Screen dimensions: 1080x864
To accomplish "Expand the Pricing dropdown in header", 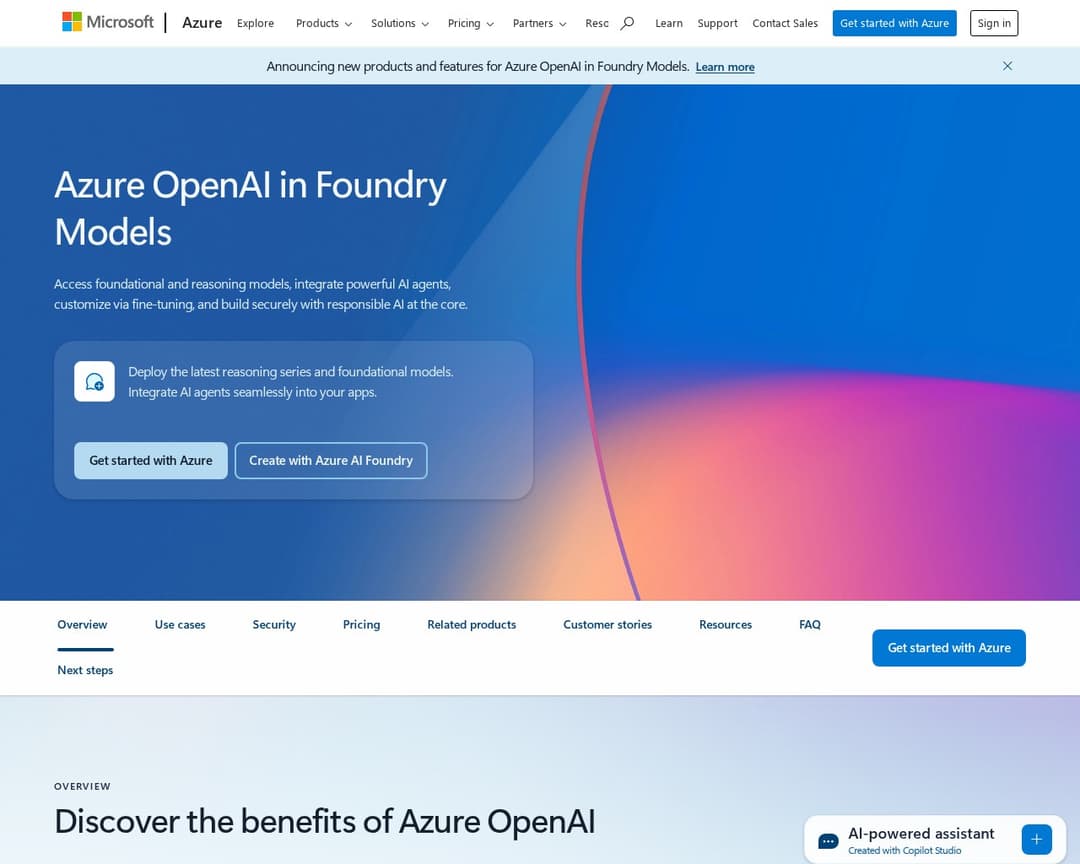I will (470, 23).
